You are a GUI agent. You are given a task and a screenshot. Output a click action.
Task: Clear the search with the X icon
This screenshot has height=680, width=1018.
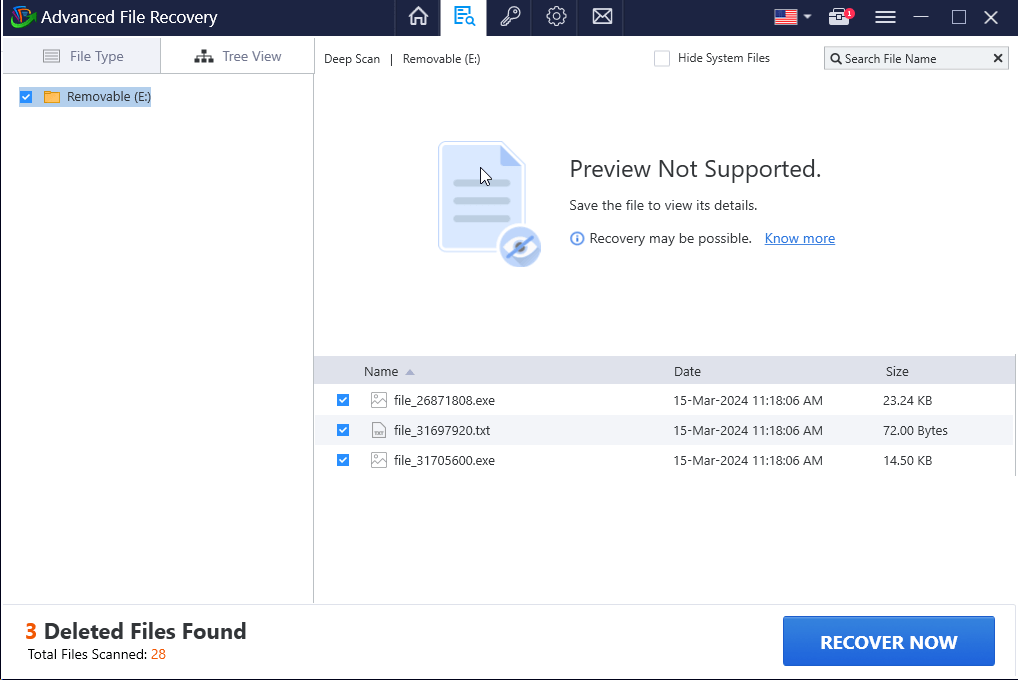coord(997,59)
